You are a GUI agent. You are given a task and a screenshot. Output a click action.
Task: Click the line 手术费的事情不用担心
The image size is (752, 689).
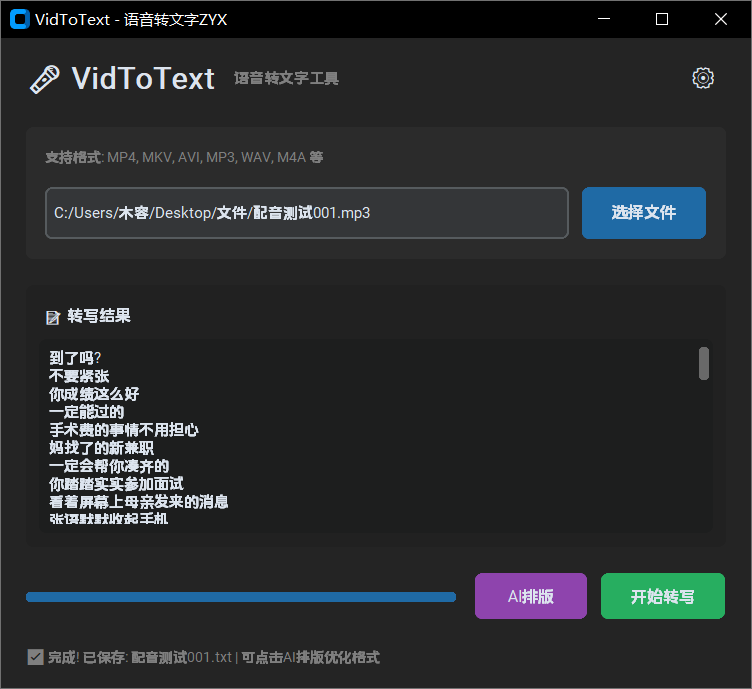point(124,430)
